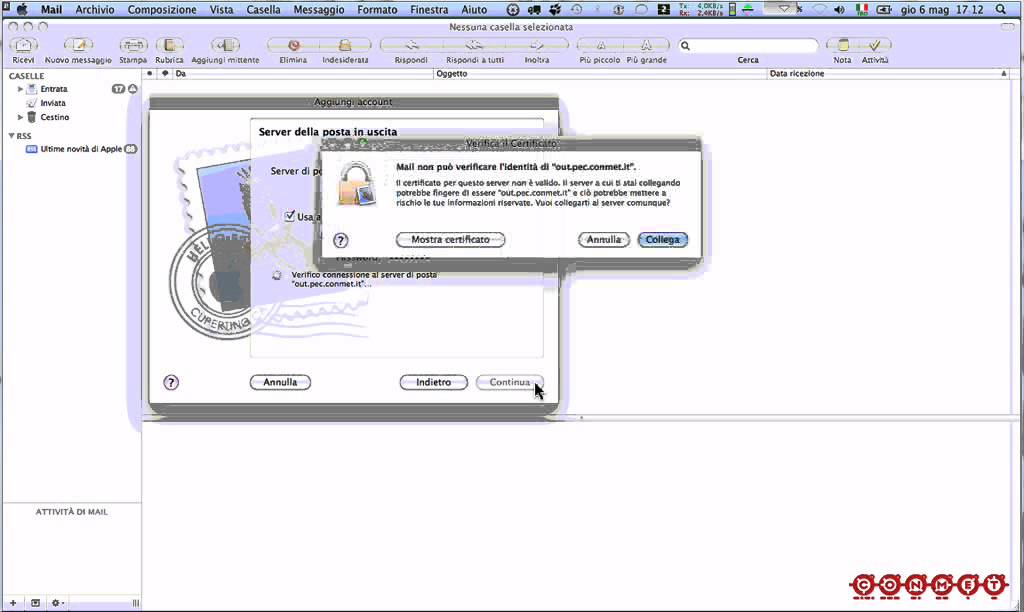Click the Italian flag input menu icon
The image size is (1024, 612).
point(862,10)
